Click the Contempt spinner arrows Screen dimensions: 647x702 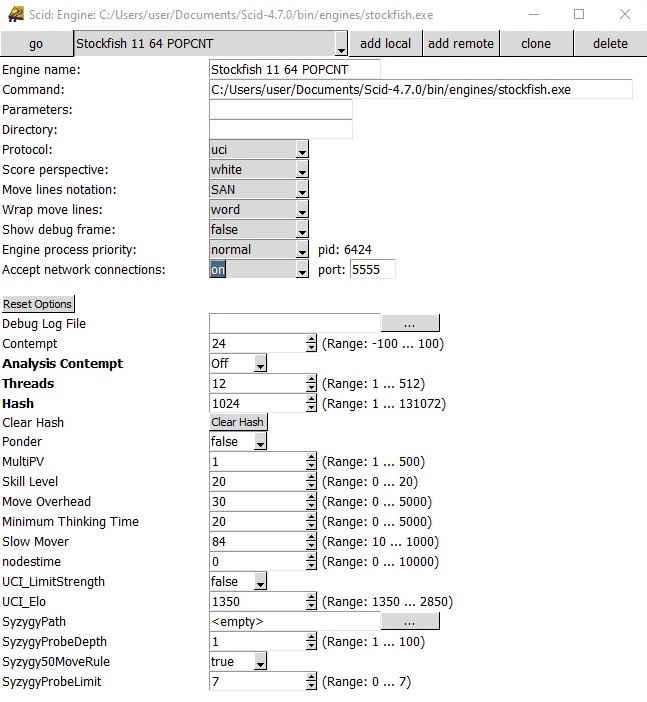click(x=311, y=343)
